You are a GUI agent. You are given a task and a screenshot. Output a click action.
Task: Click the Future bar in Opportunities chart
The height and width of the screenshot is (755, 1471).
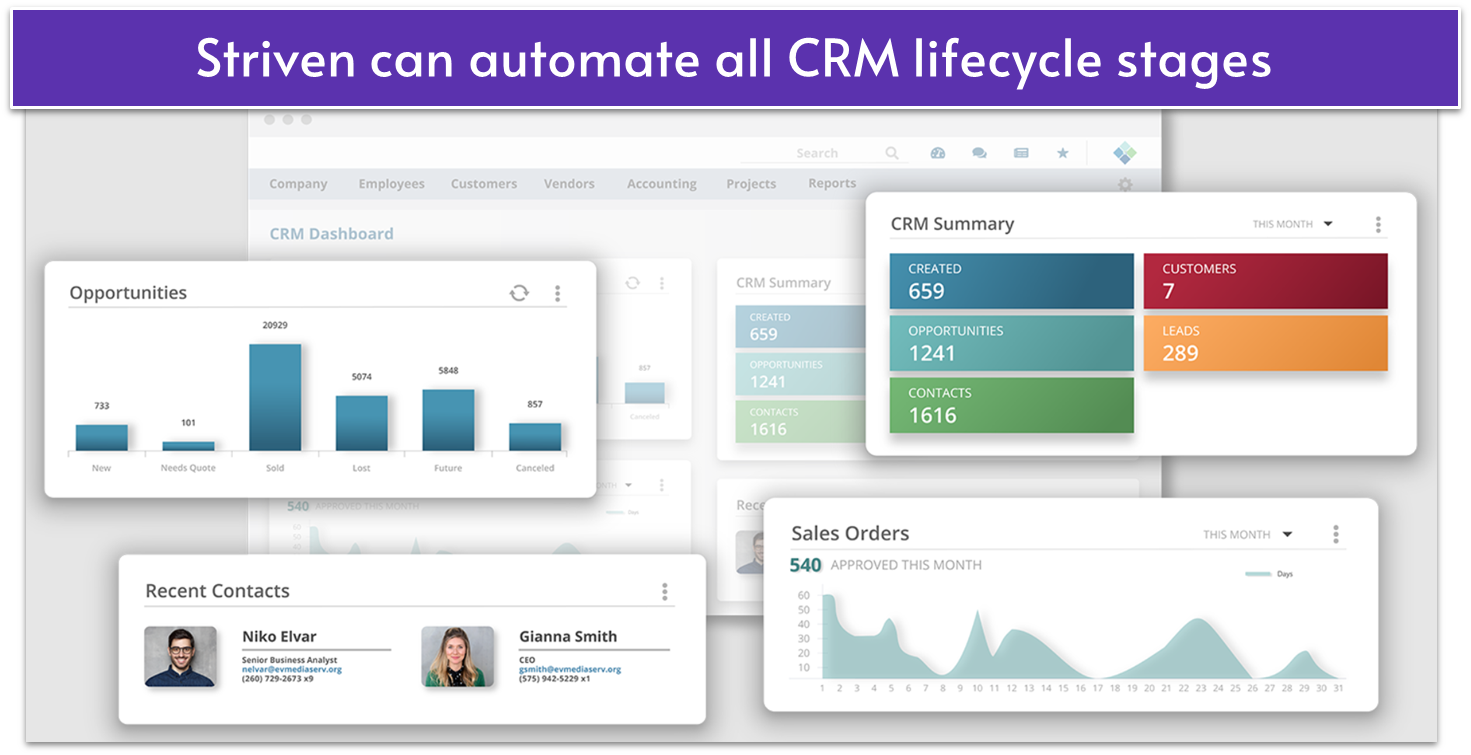point(448,420)
